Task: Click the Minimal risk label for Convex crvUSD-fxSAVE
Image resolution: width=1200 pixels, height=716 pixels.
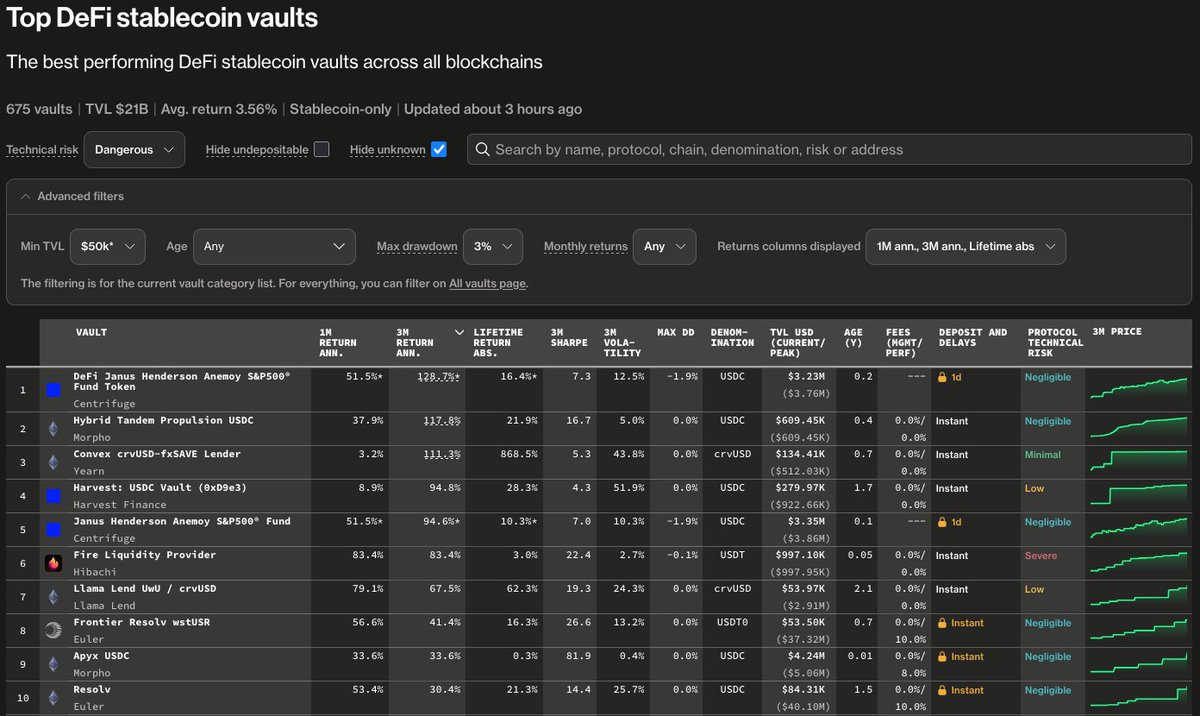Action: tap(1043, 455)
